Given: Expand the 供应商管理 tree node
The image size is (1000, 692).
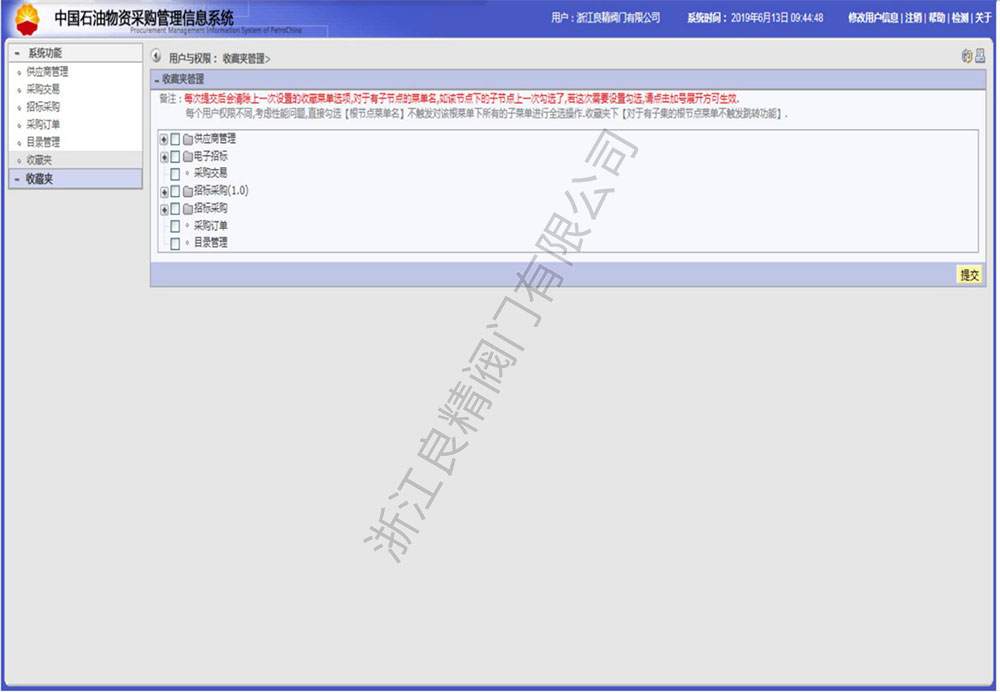Looking at the screenshot, I should (164, 140).
